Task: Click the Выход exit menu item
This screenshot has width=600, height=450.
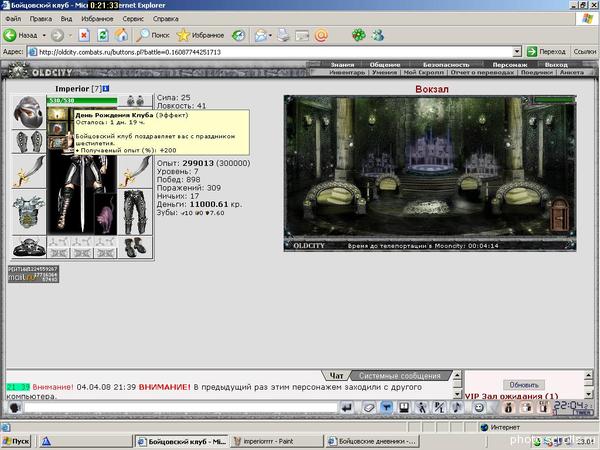Action: point(556,65)
